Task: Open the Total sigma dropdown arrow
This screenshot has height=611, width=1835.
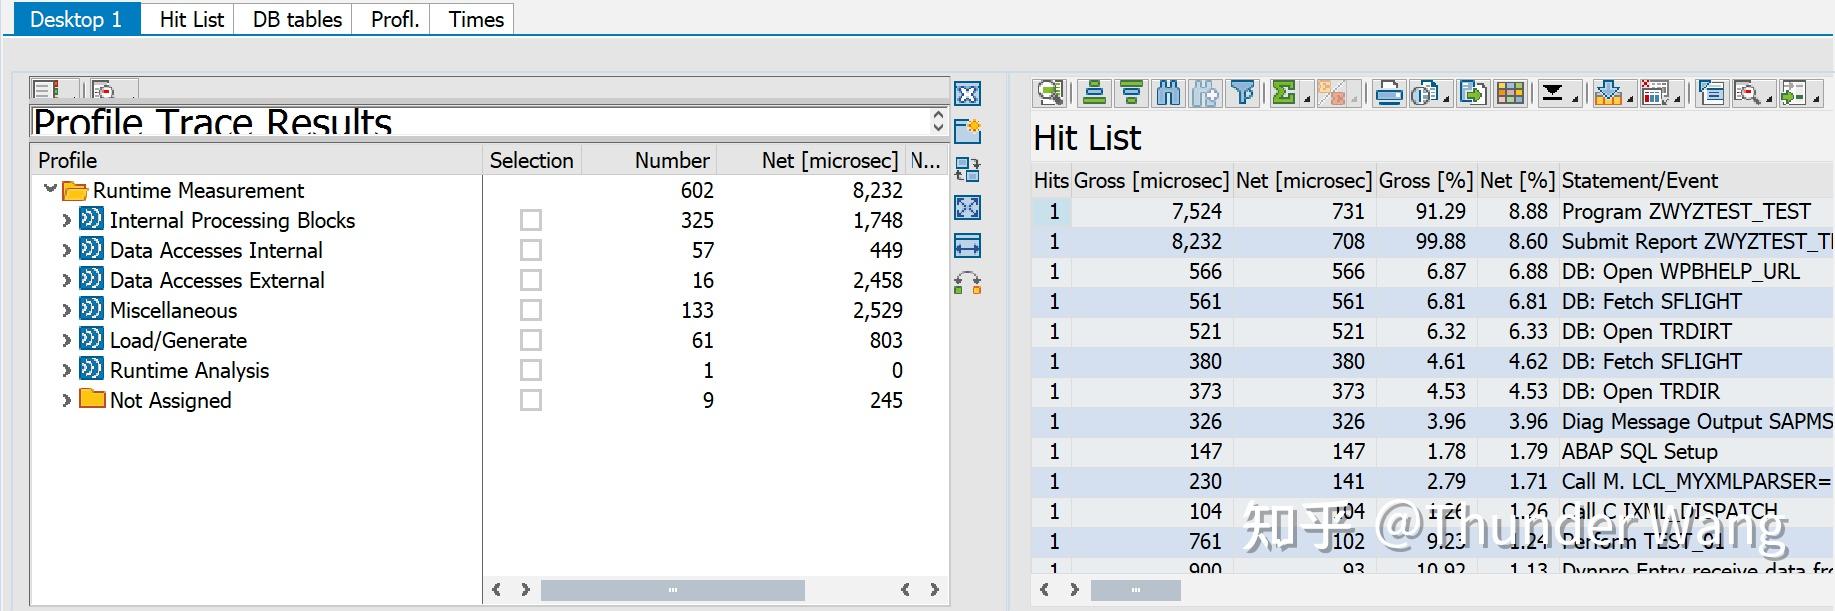Action: tap(1307, 98)
